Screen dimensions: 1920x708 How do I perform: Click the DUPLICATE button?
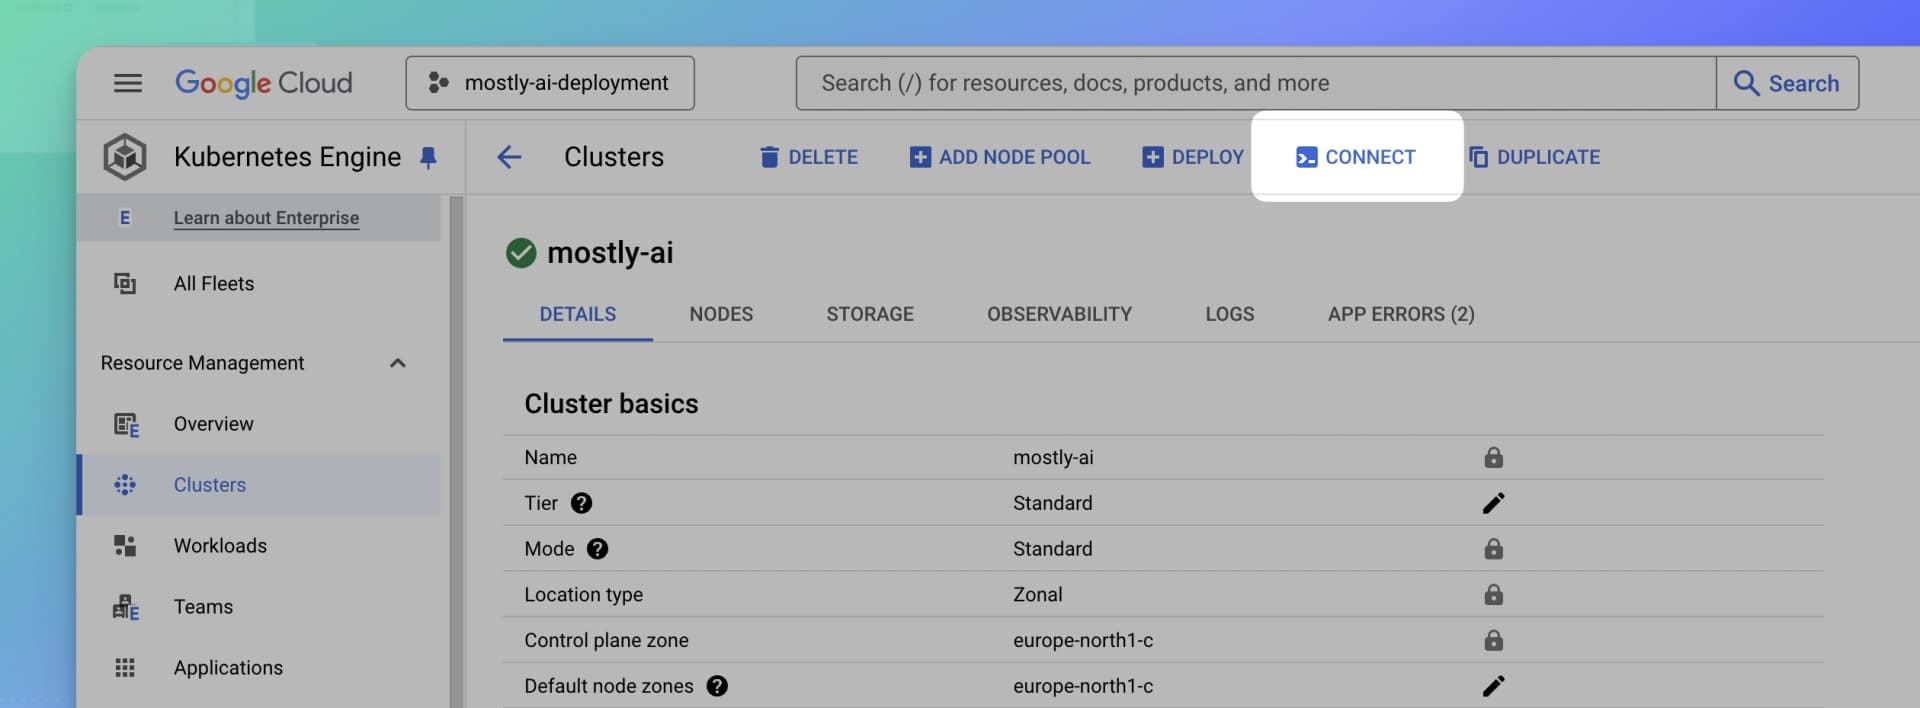(x=1534, y=157)
